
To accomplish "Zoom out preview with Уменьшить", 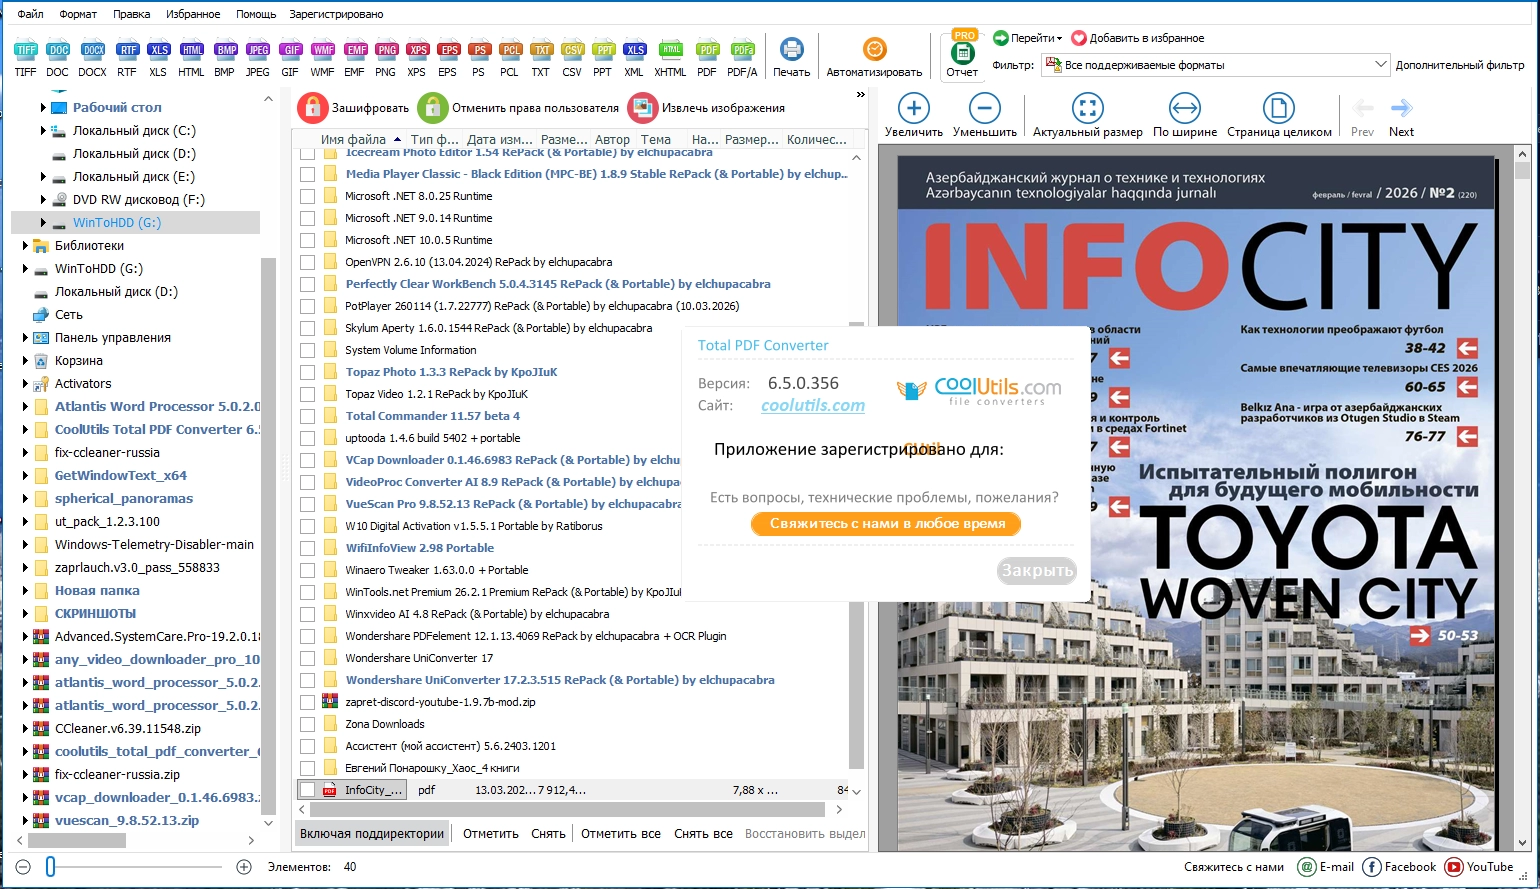I will pos(985,115).
